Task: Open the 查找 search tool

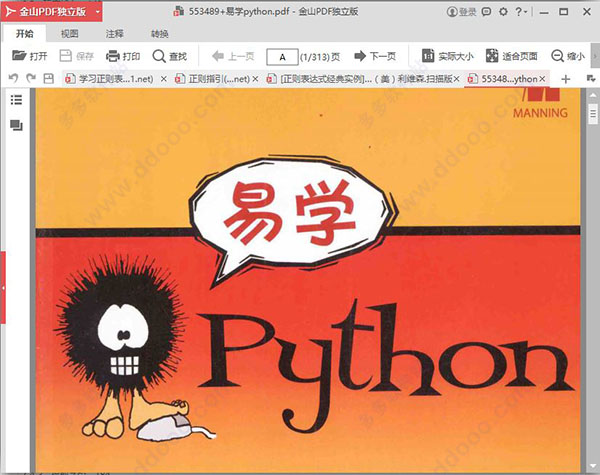Action: click(170, 56)
